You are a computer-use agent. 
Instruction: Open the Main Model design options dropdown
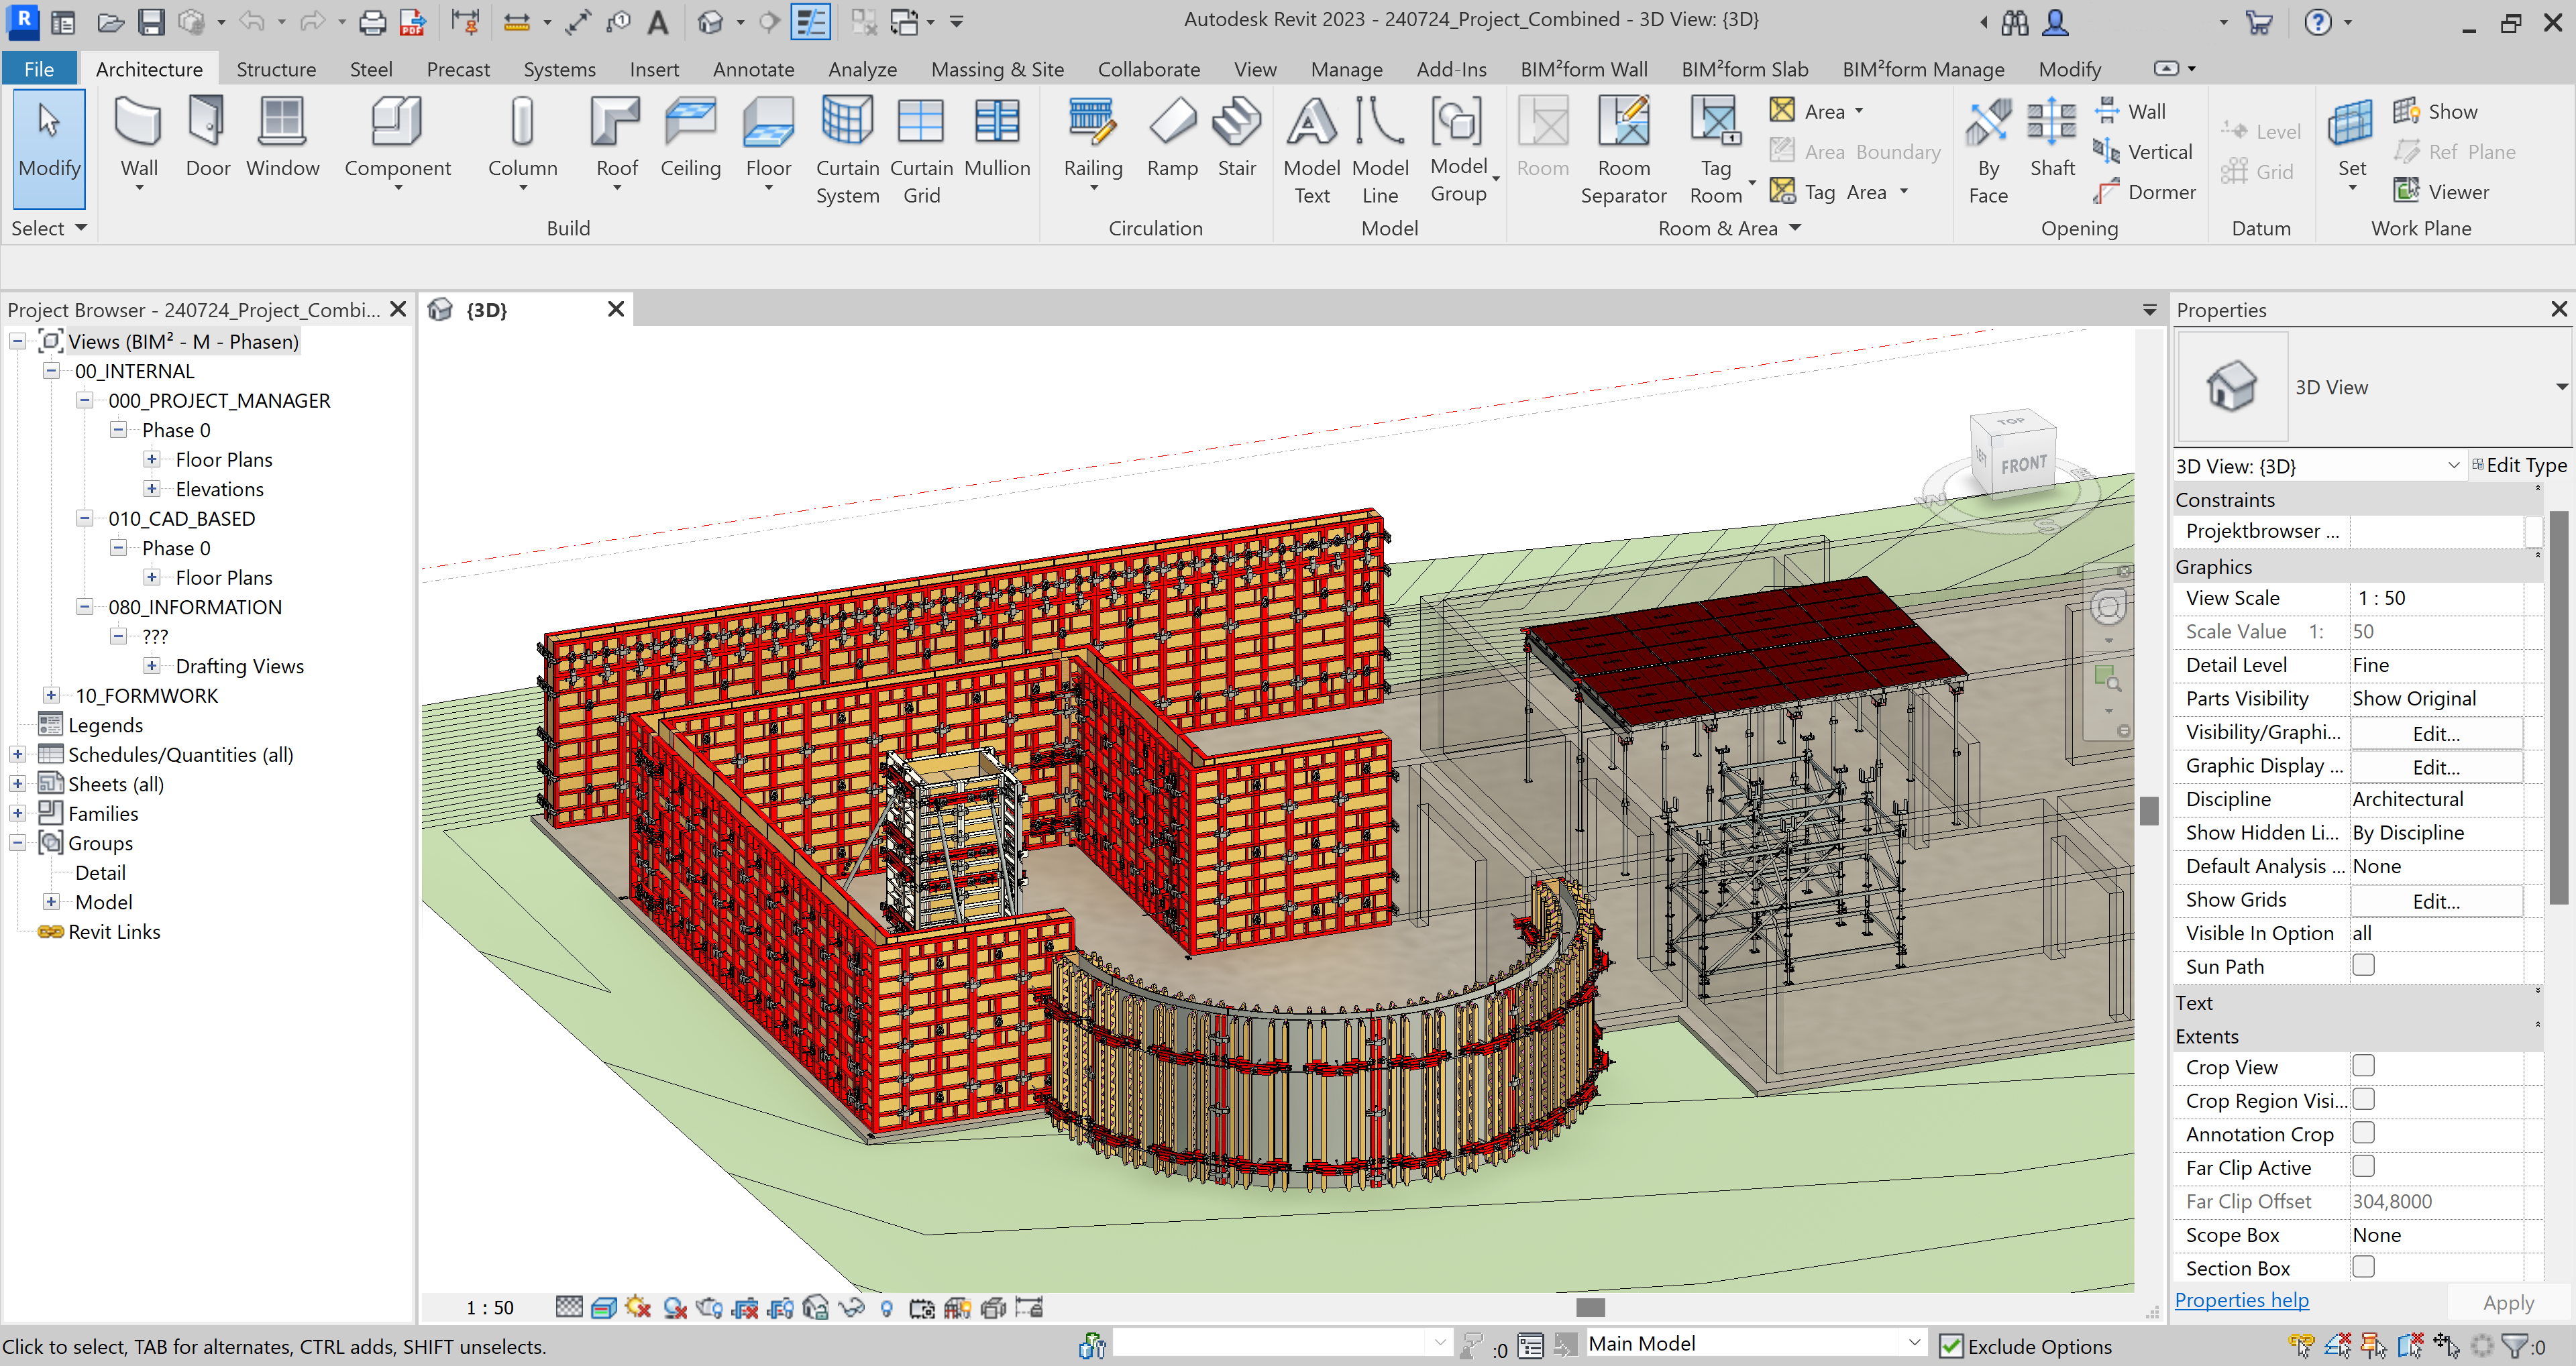pos(1916,1343)
